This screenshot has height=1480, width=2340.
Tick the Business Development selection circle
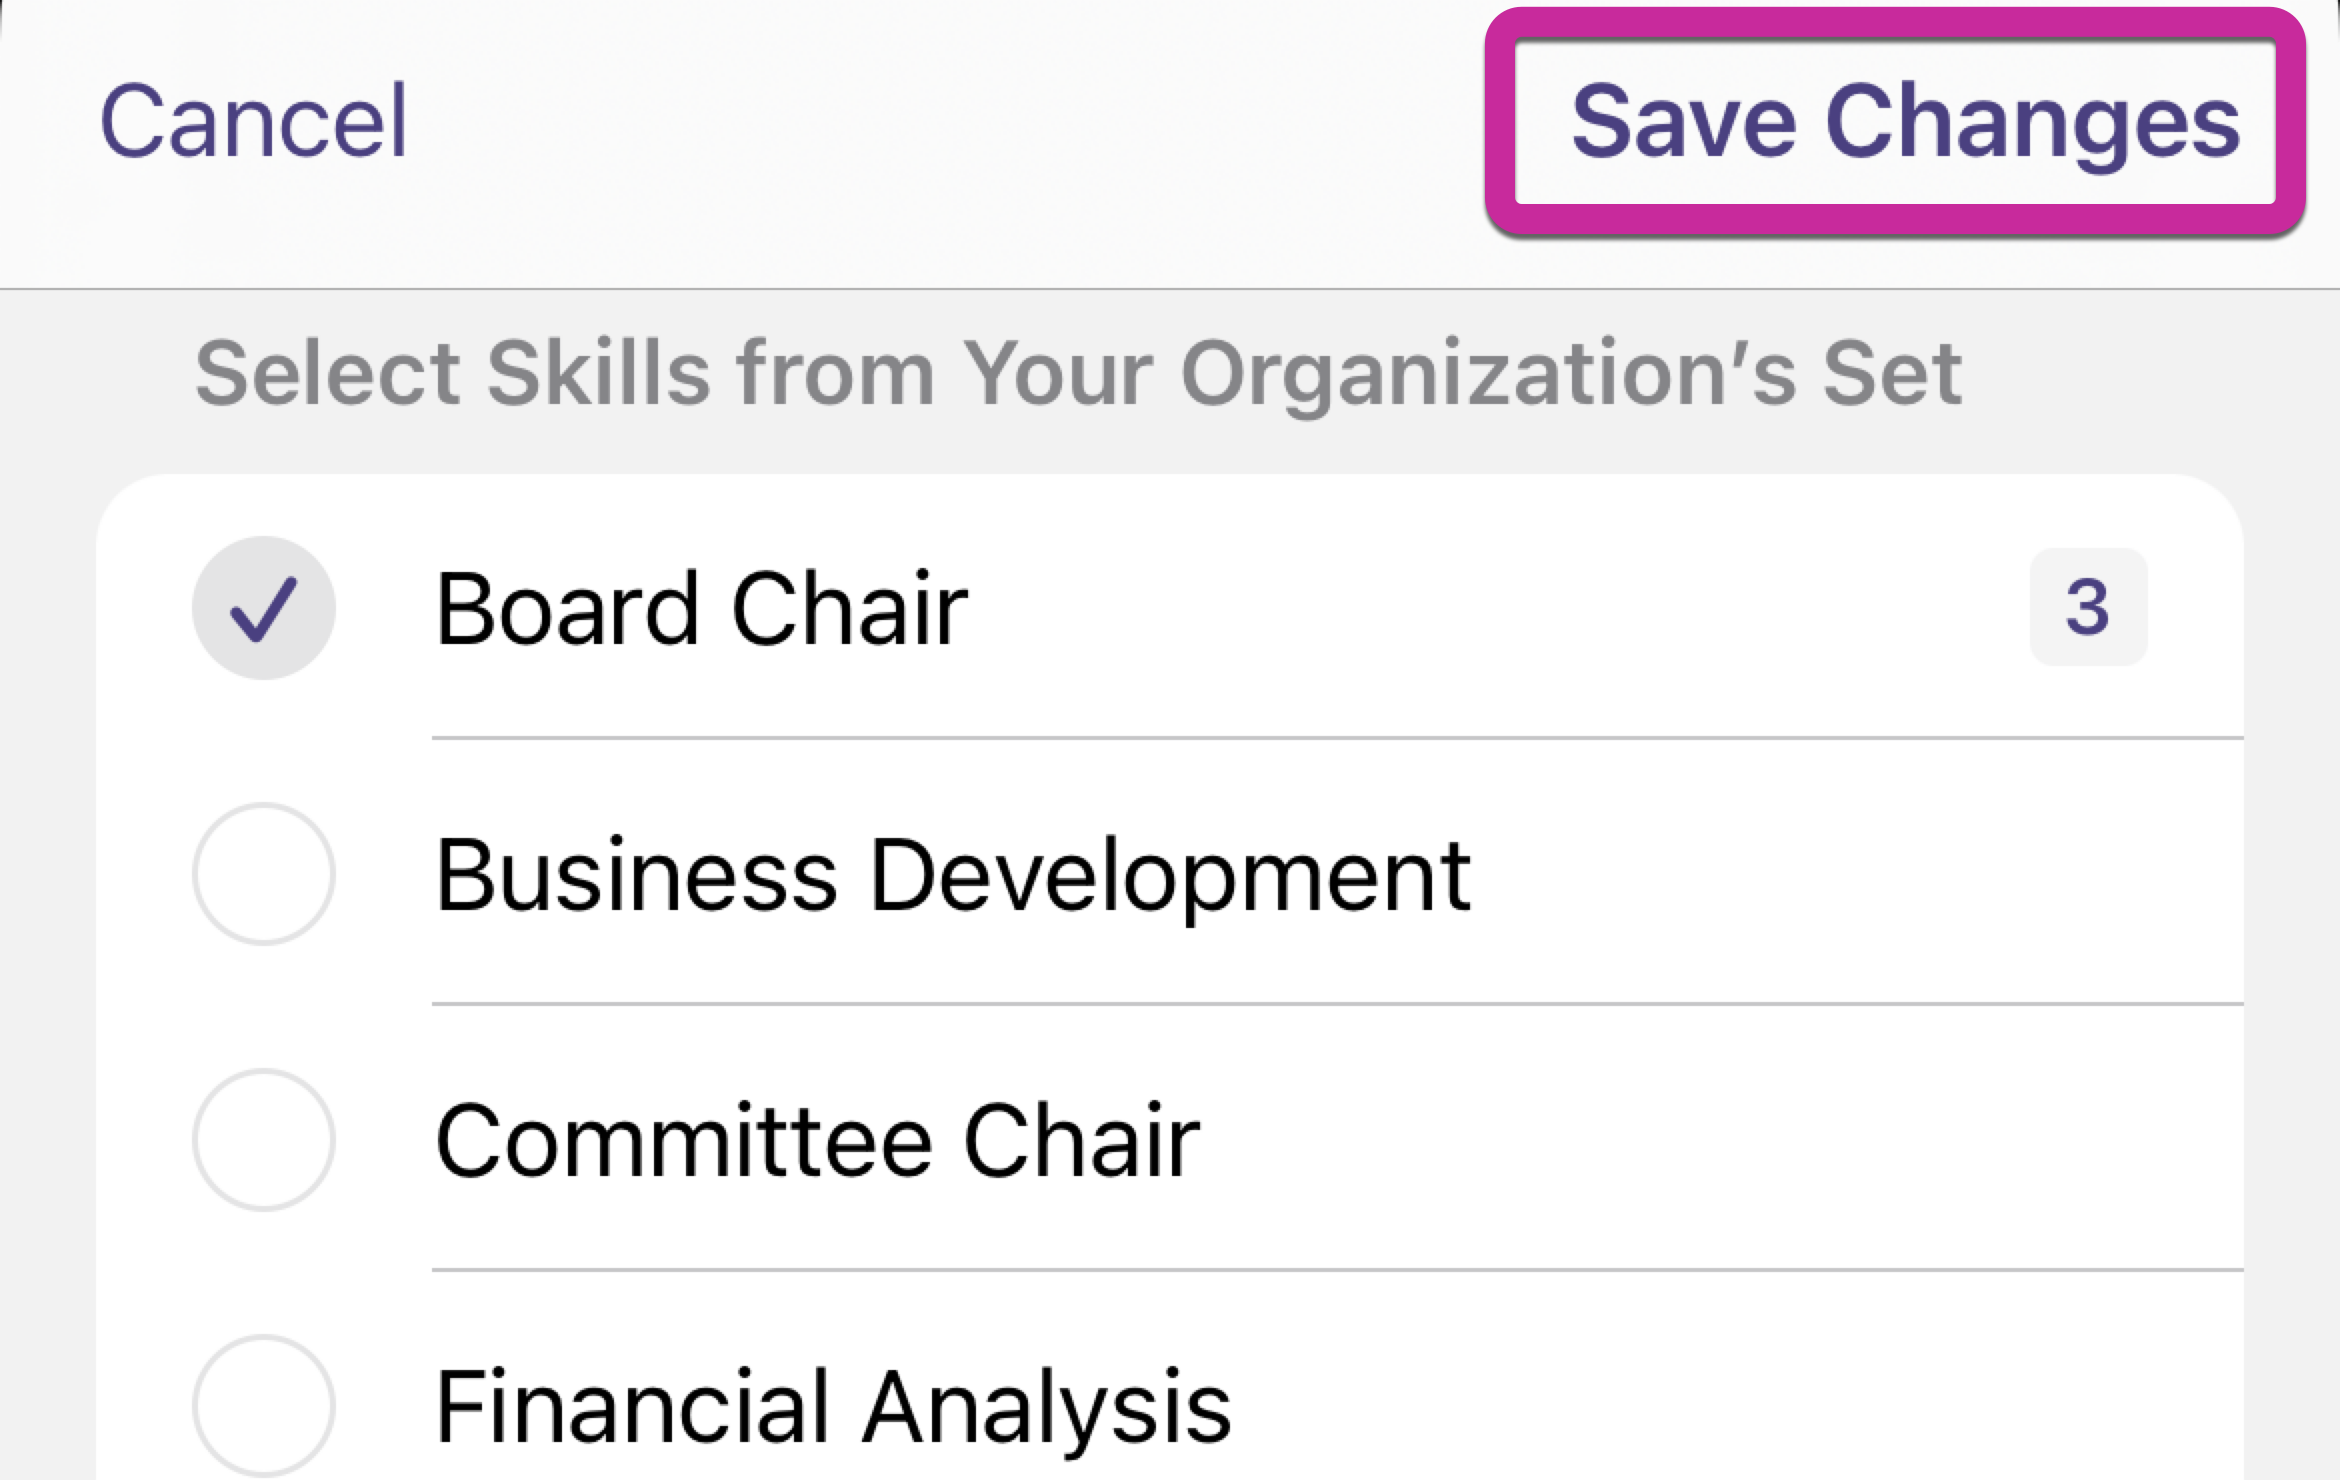click(264, 874)
